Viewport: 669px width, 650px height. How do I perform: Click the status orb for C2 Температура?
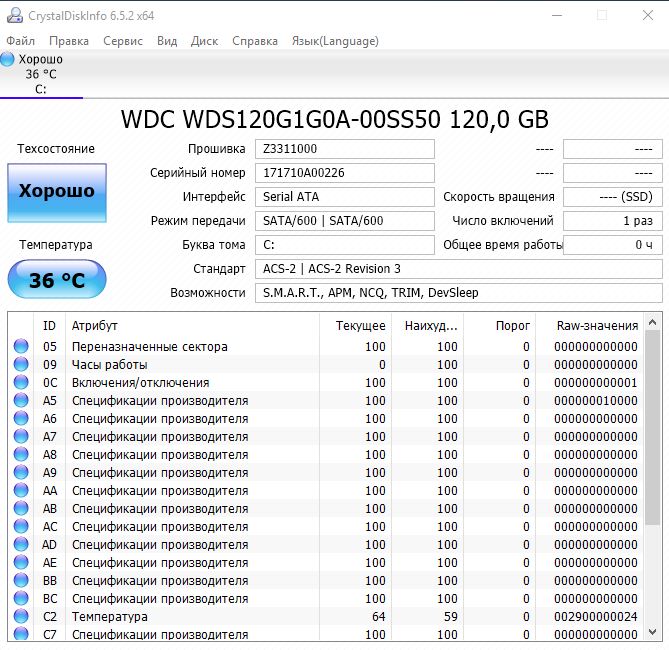point(21,616)
